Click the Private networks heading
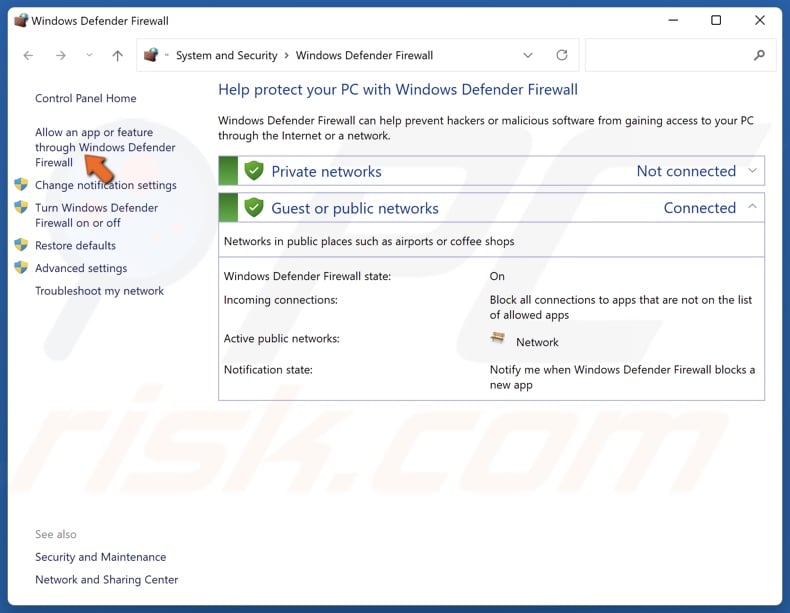 click(326, 171)
